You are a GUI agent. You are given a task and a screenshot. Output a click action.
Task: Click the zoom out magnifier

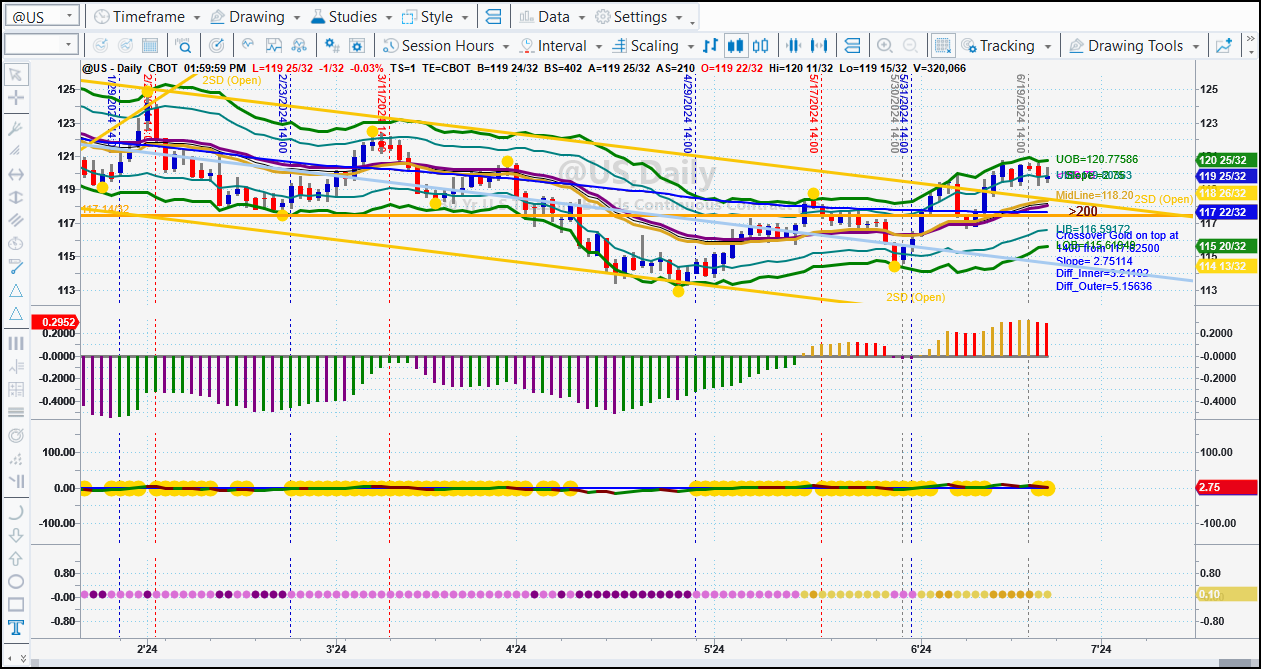tap(910, 46)
